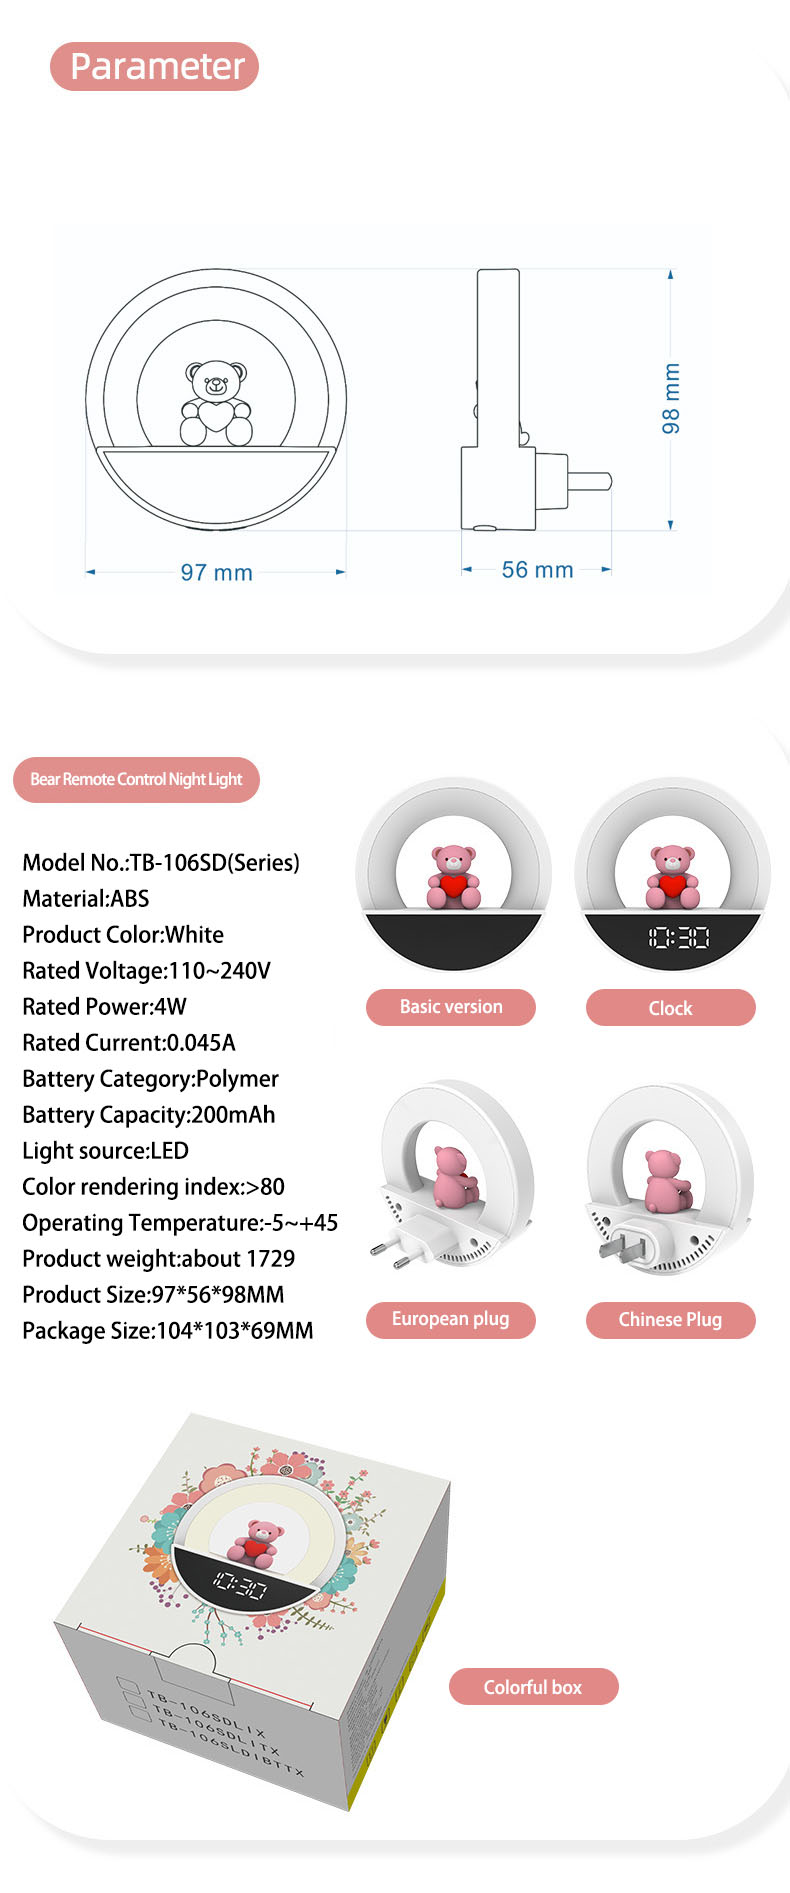Click the Battery Capacity:200mAh line
The image size is (790, 1893).
[x=148, y=1114]
